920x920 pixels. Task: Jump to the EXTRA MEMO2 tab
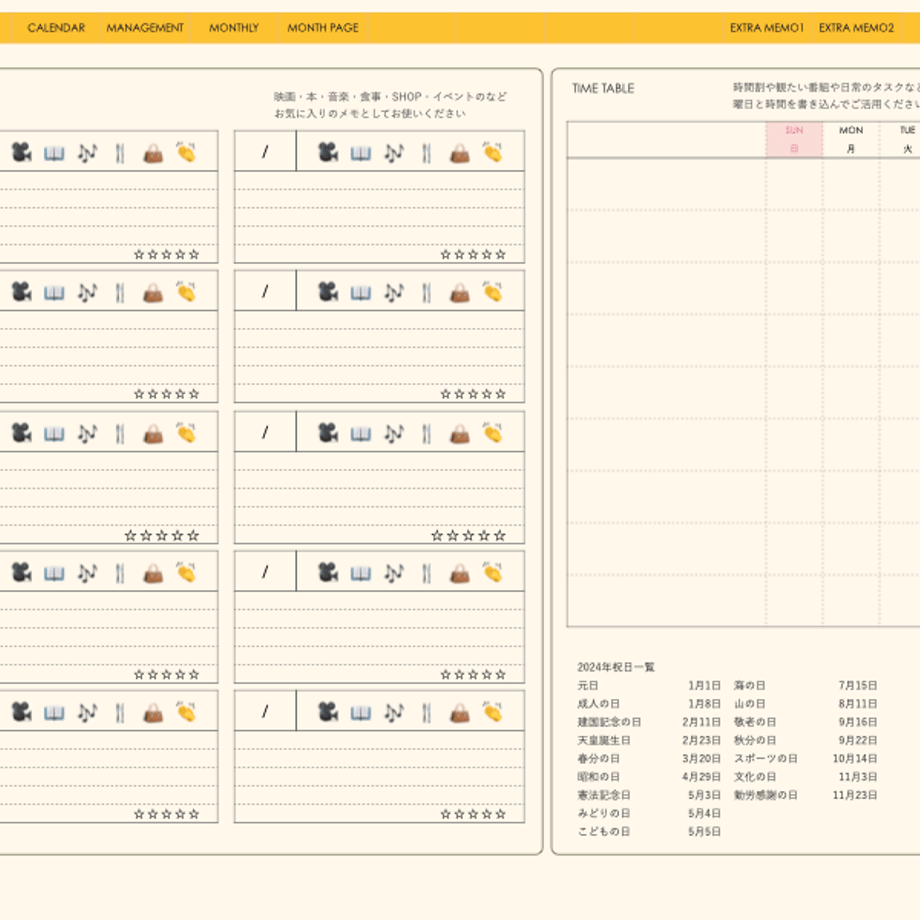pos(856,28)
